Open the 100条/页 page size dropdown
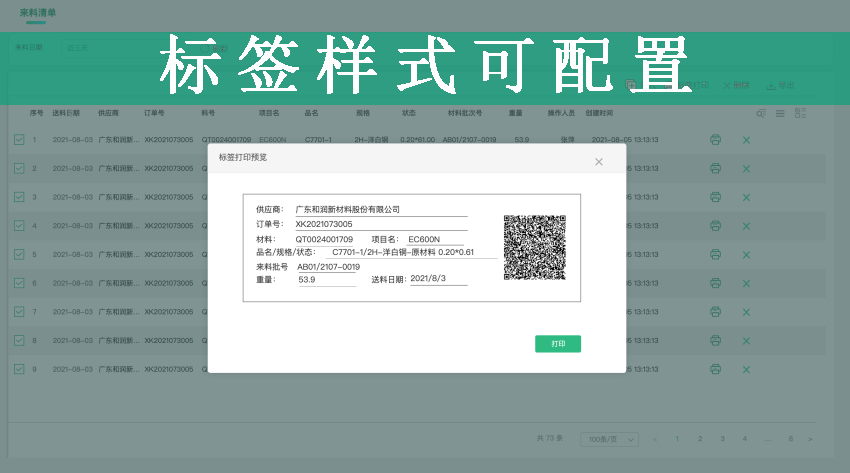850x473 pixels. coord(609,439)
